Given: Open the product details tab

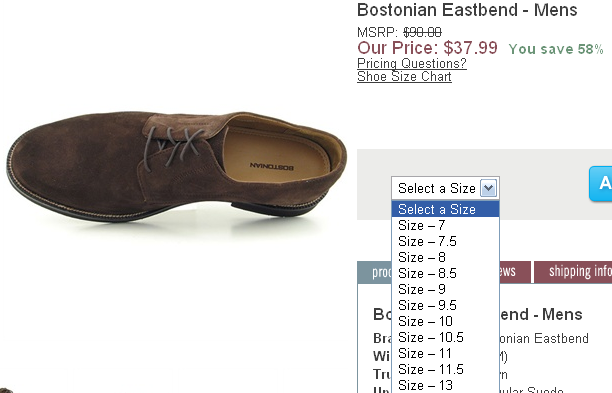Looking at the screenshot, I should pos(375,272).
